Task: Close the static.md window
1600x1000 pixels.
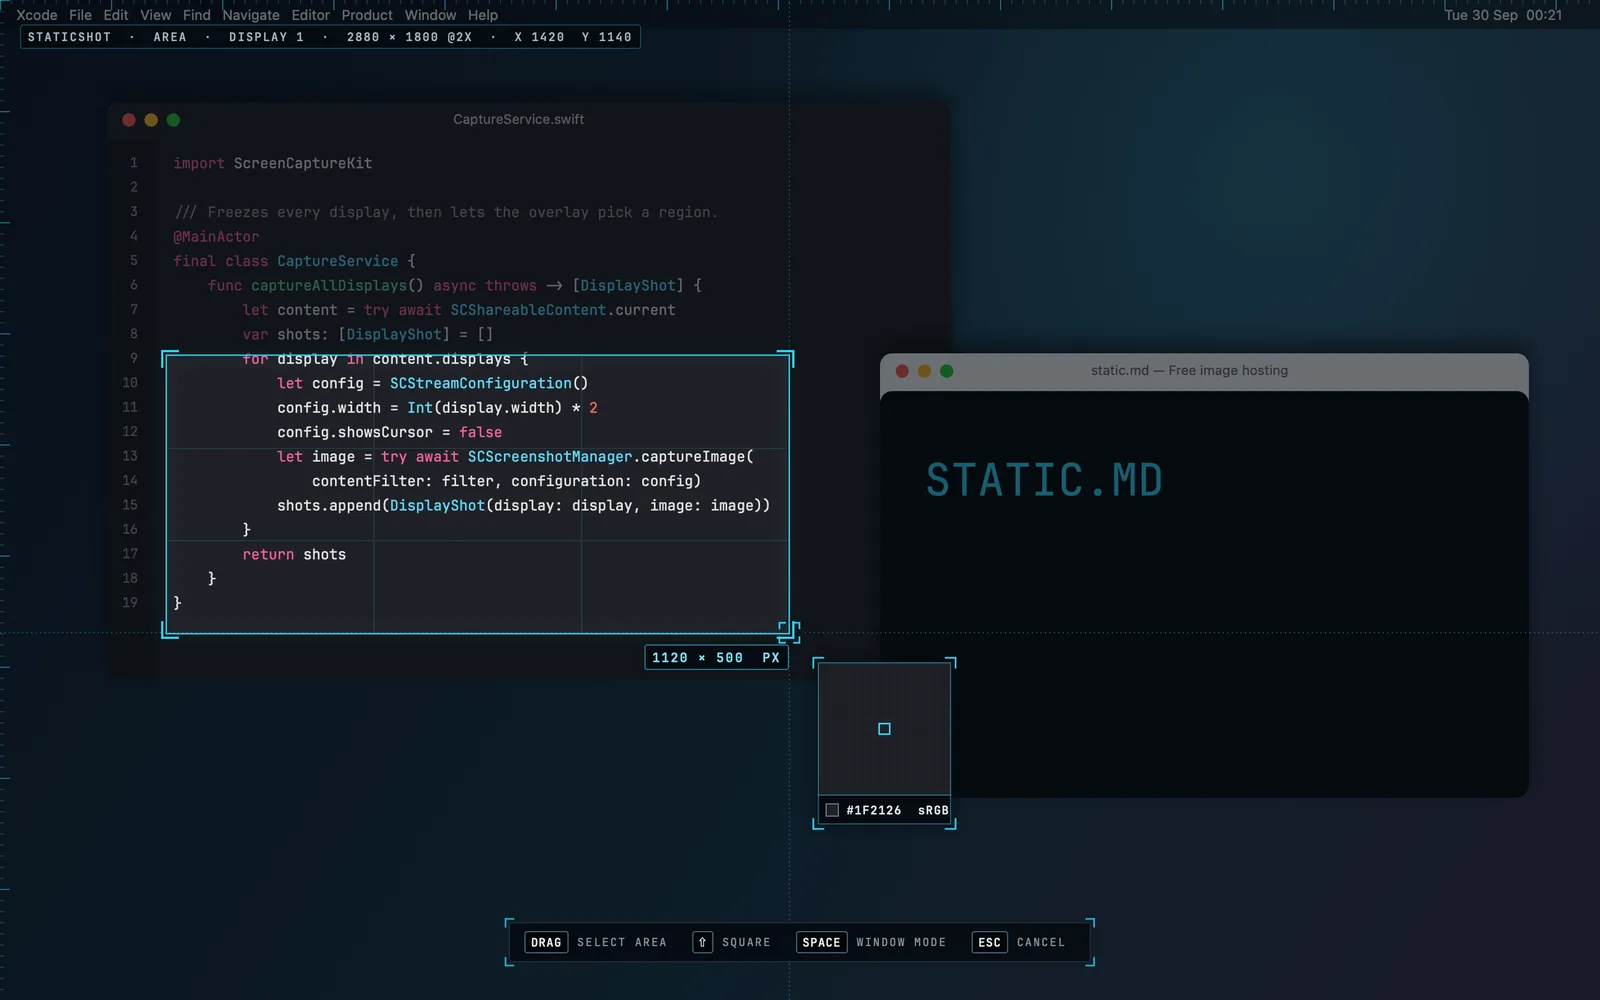Action: coord(902,371)
